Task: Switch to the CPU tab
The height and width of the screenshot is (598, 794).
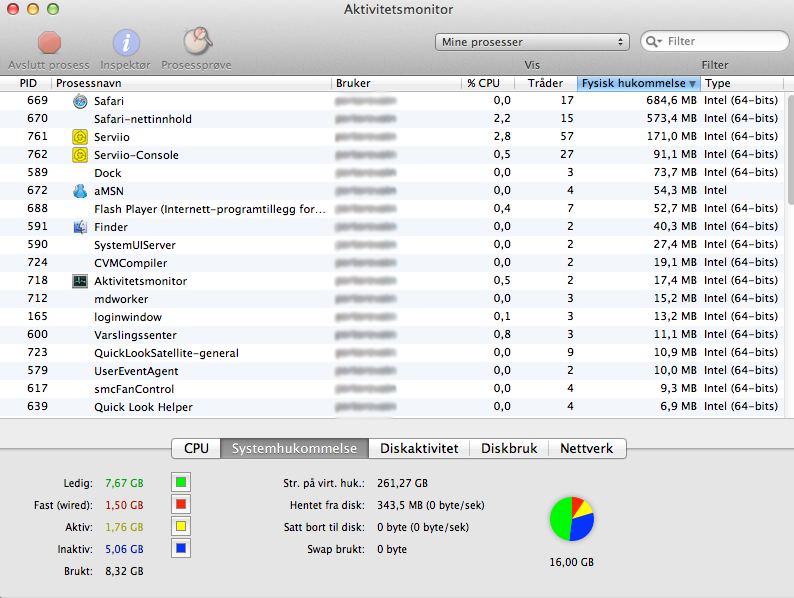Action: tap(196, 449)
